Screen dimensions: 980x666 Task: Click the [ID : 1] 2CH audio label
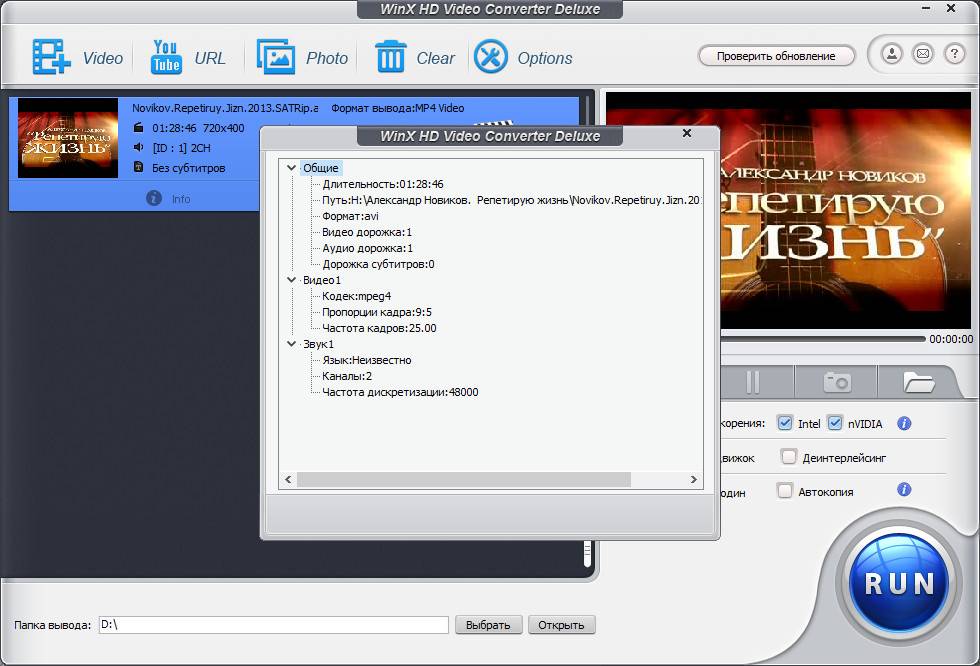click(x=182, y=147)
